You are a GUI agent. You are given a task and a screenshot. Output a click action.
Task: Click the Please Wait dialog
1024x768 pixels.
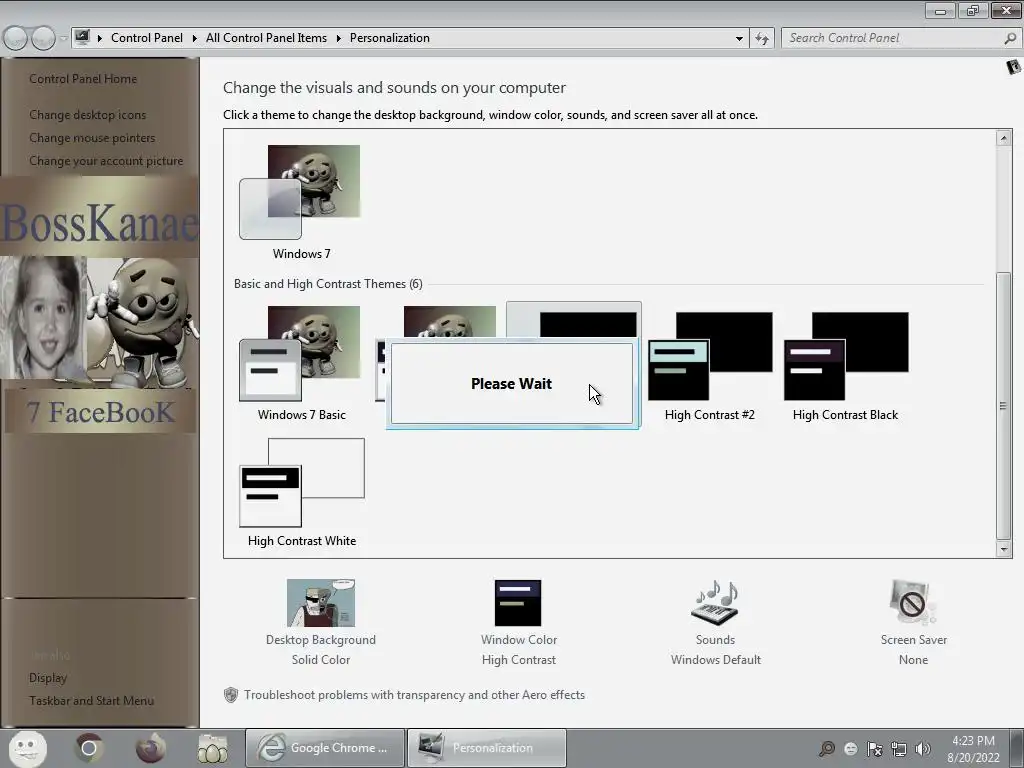(512, 383)
